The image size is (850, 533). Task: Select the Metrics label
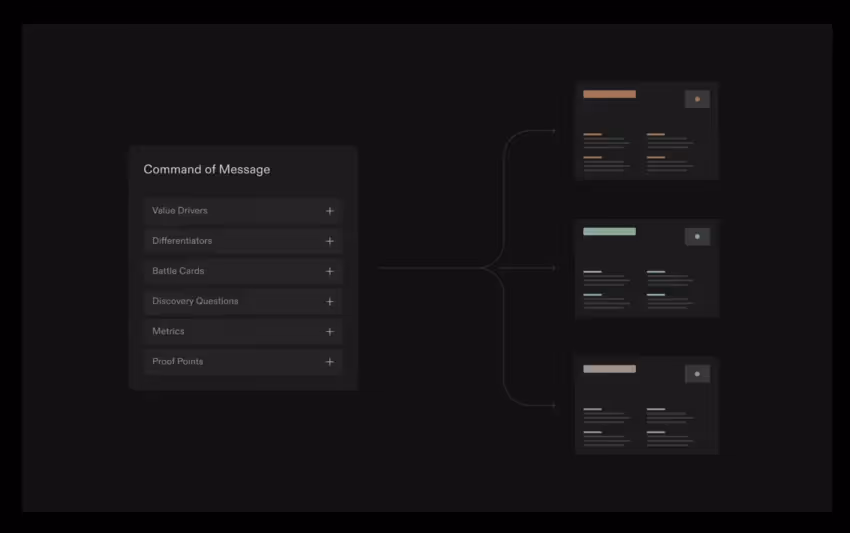pos(168,331)
